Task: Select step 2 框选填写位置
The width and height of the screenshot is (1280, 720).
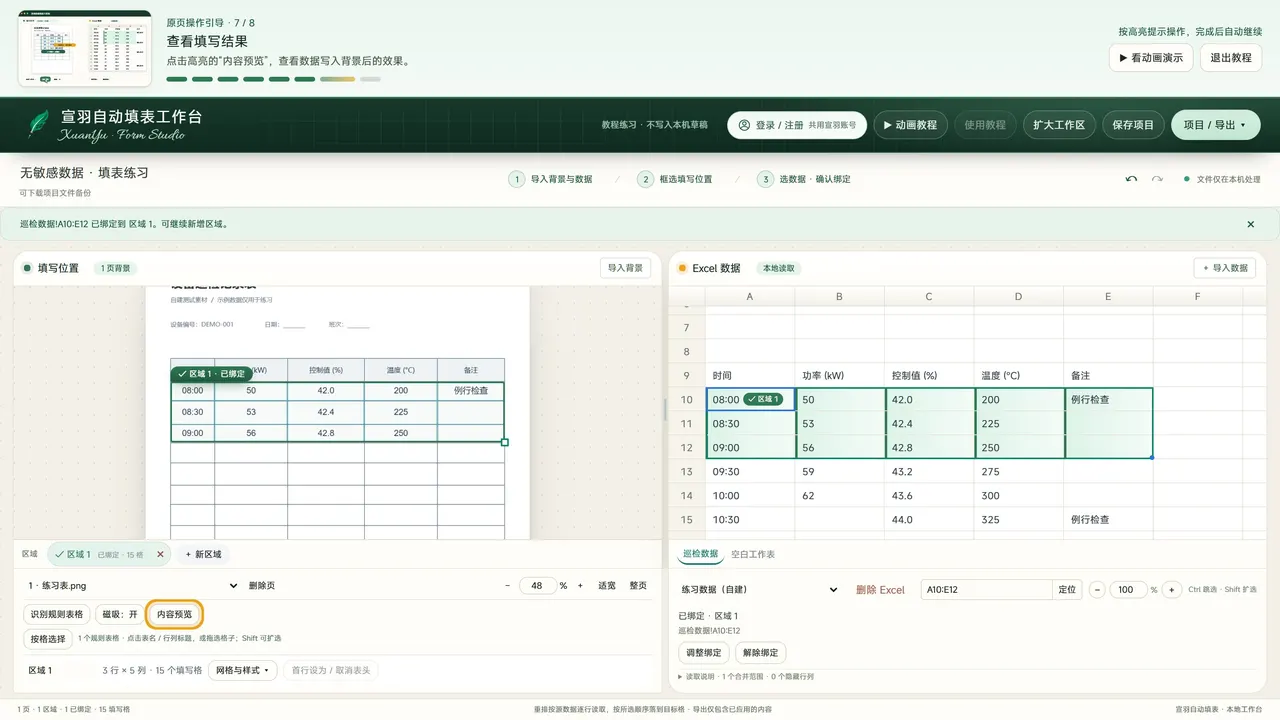Action: [675, 179]
